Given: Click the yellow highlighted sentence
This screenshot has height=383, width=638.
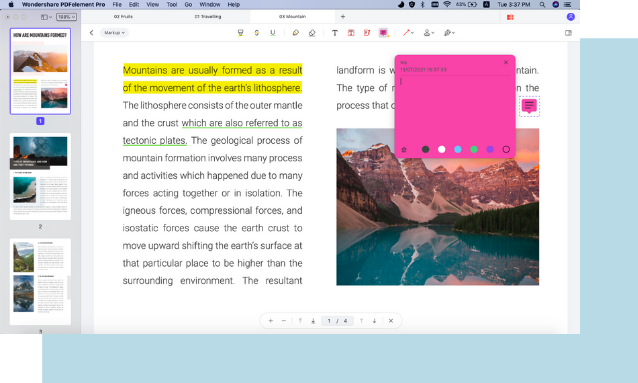Looking at the screenshot, I should pyautogui.click(x=212, y=79).
